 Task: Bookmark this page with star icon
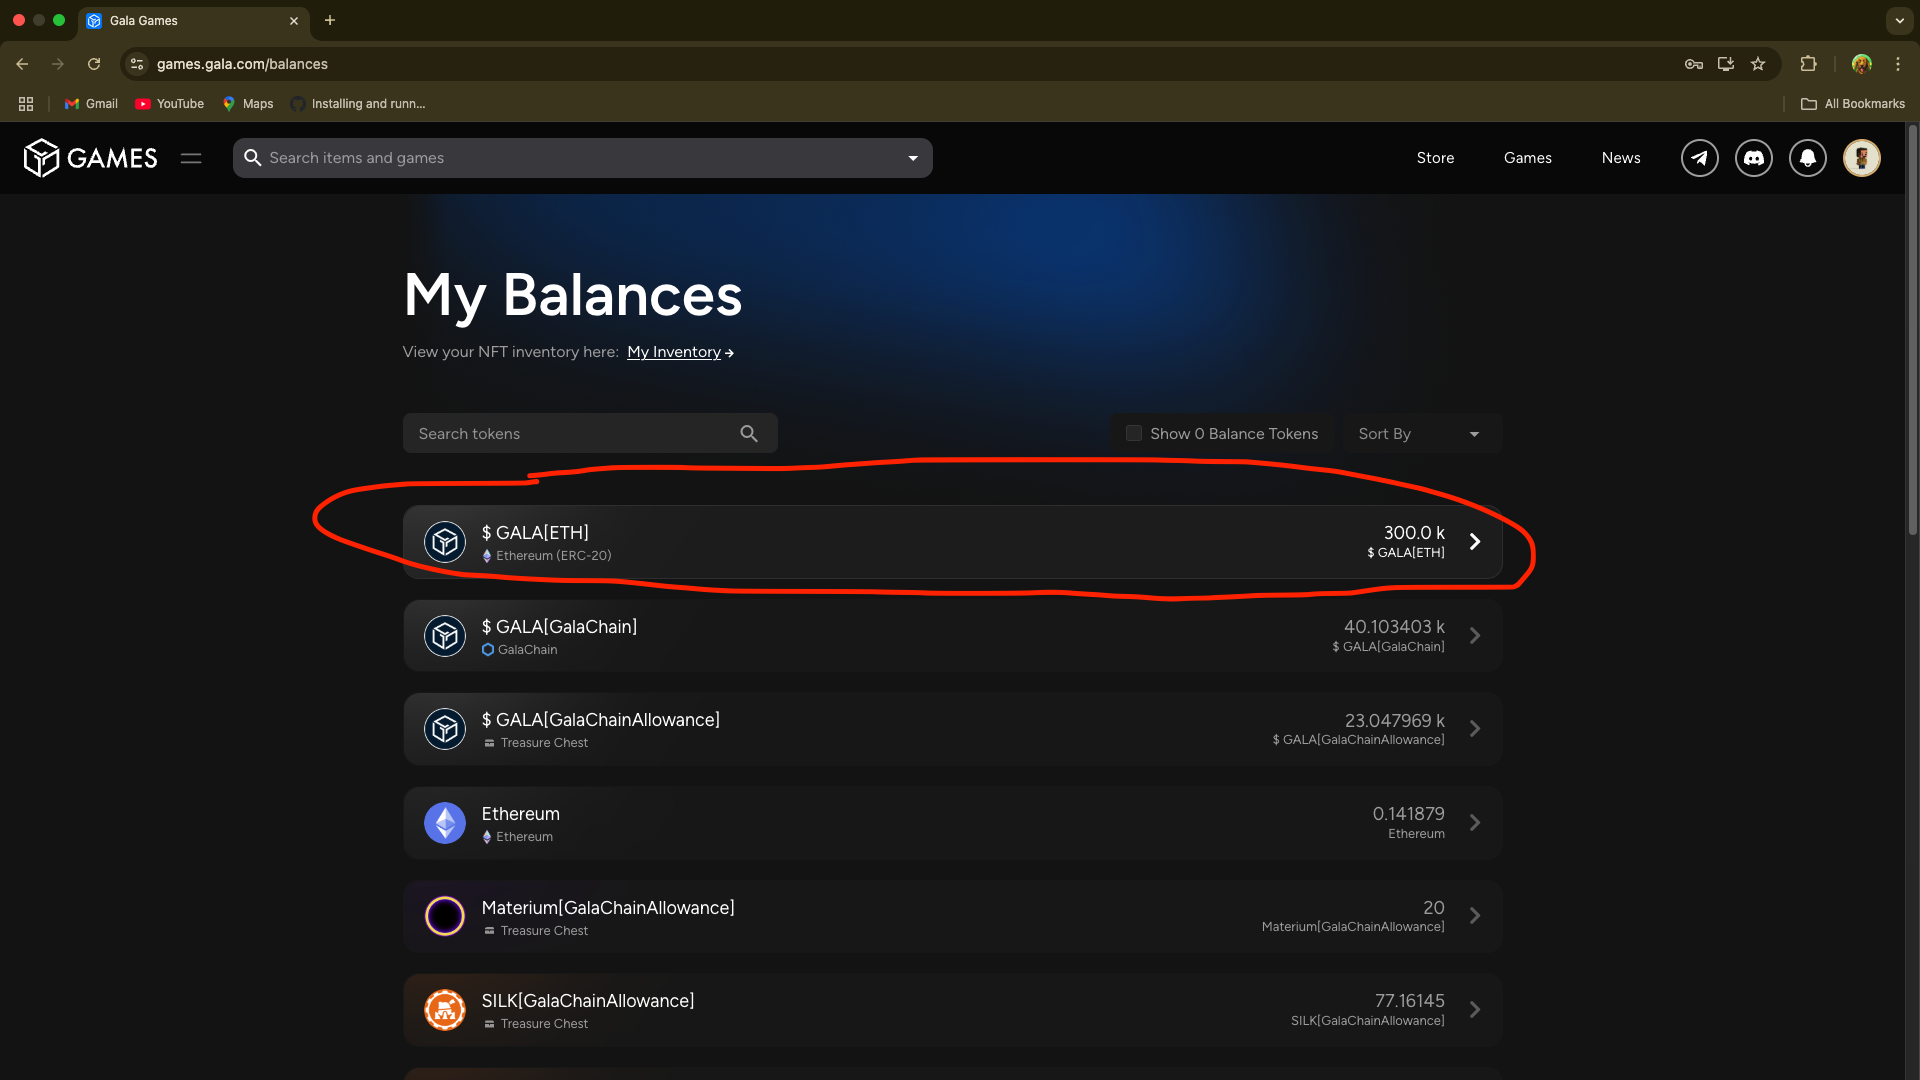(x=1758, y=64)
